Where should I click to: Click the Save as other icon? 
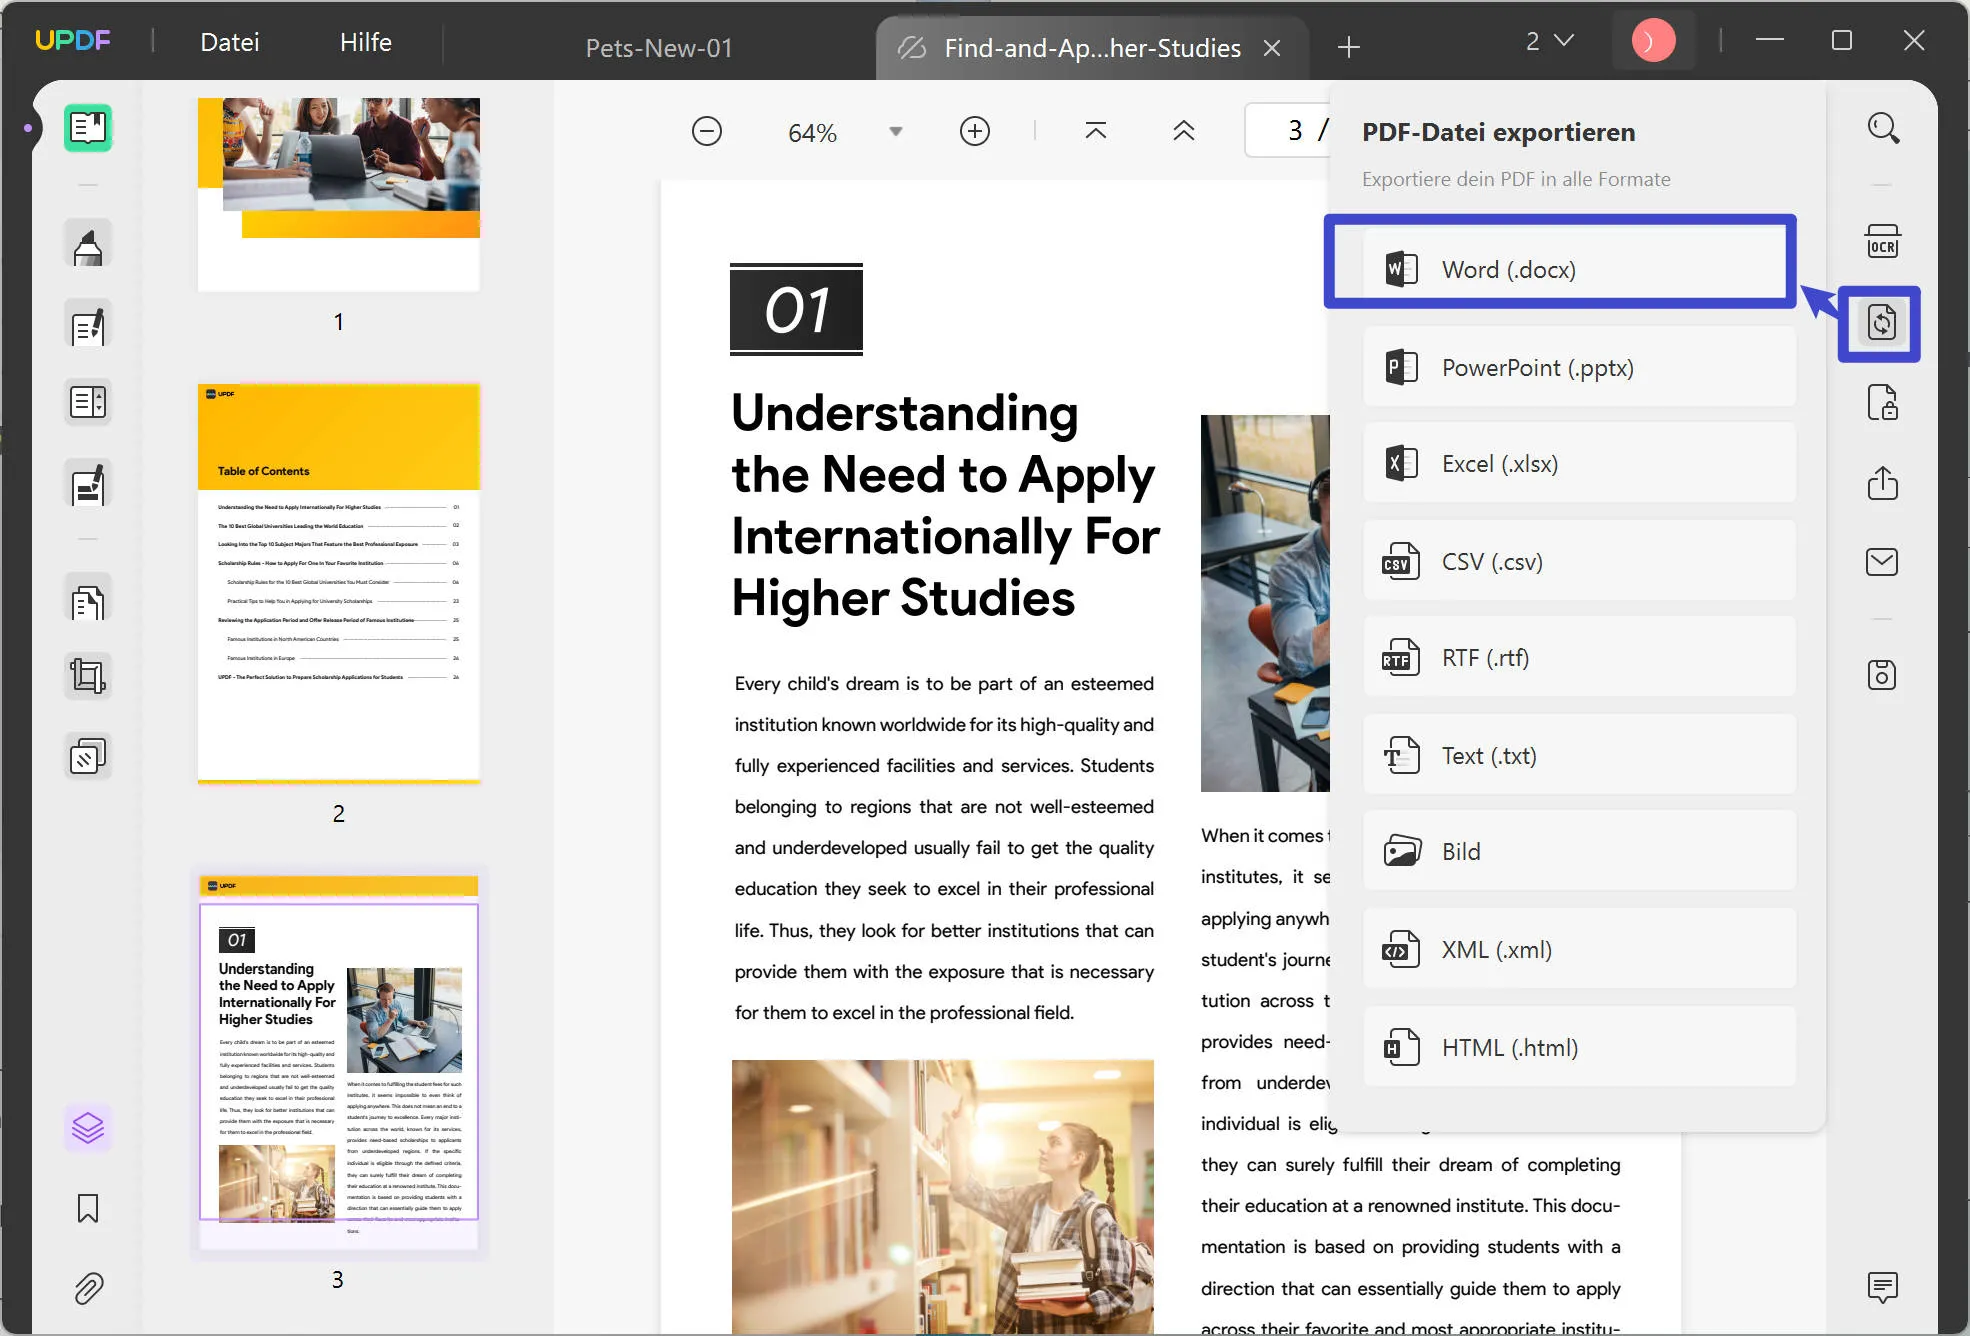(1882, 675)
